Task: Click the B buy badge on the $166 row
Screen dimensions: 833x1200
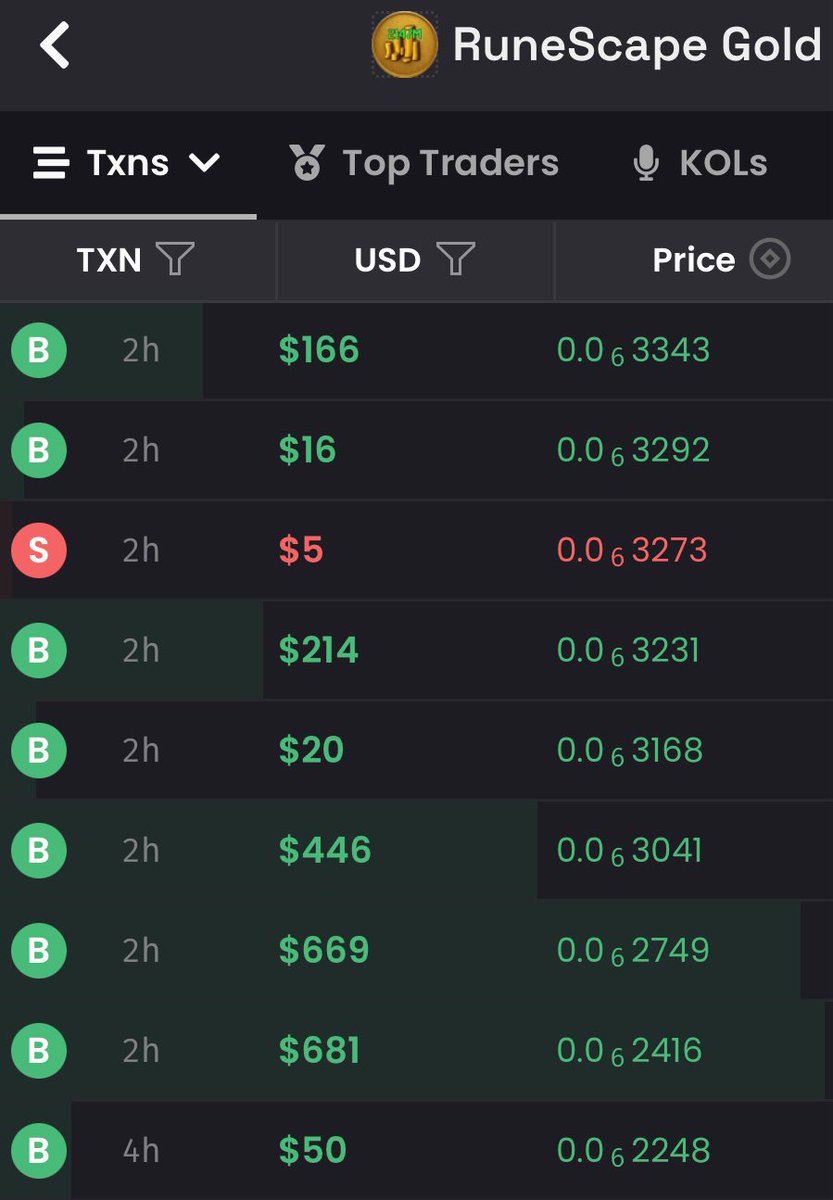Action: pyautogui.click(x=39, y=350)
